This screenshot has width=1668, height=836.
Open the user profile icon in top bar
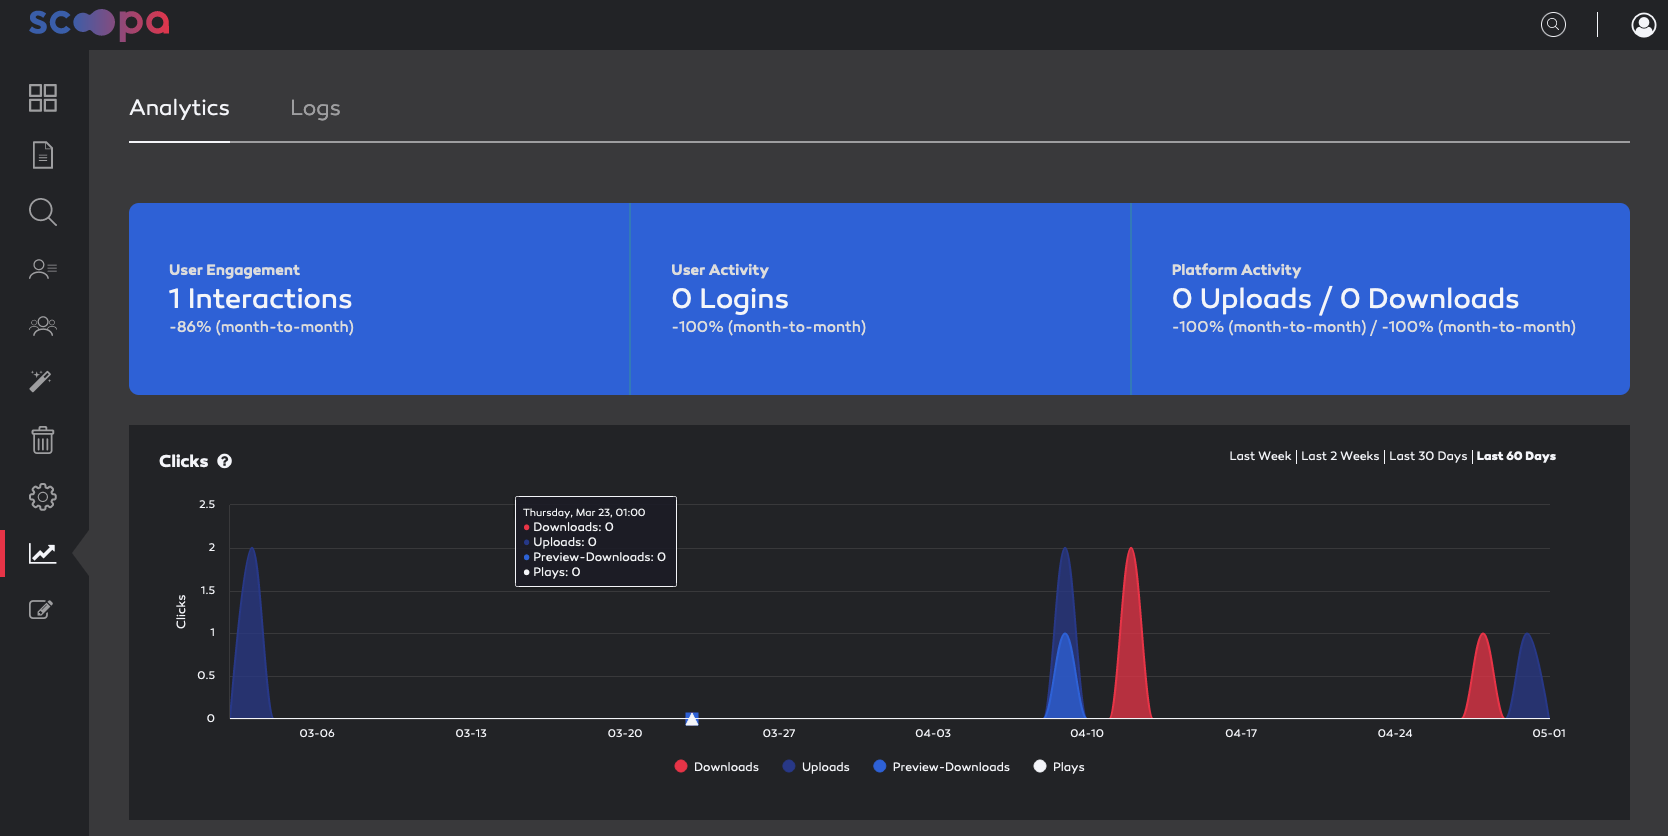click(1643, 24)
